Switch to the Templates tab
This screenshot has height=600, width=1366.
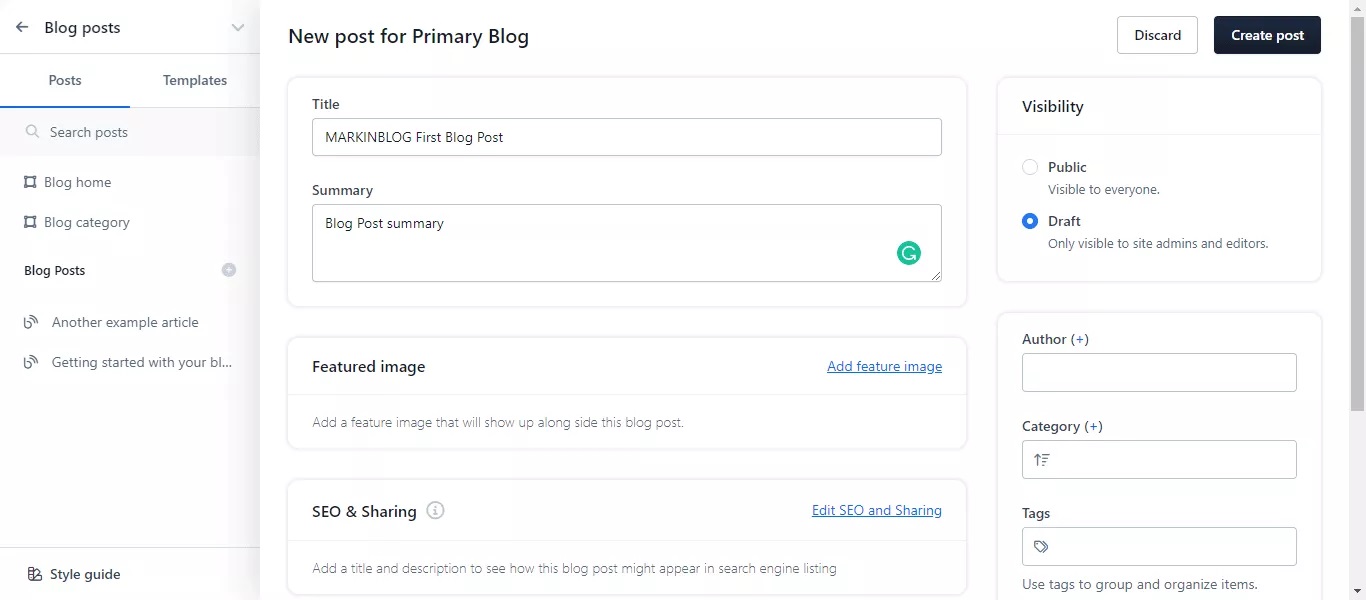[x=195, y=80]
